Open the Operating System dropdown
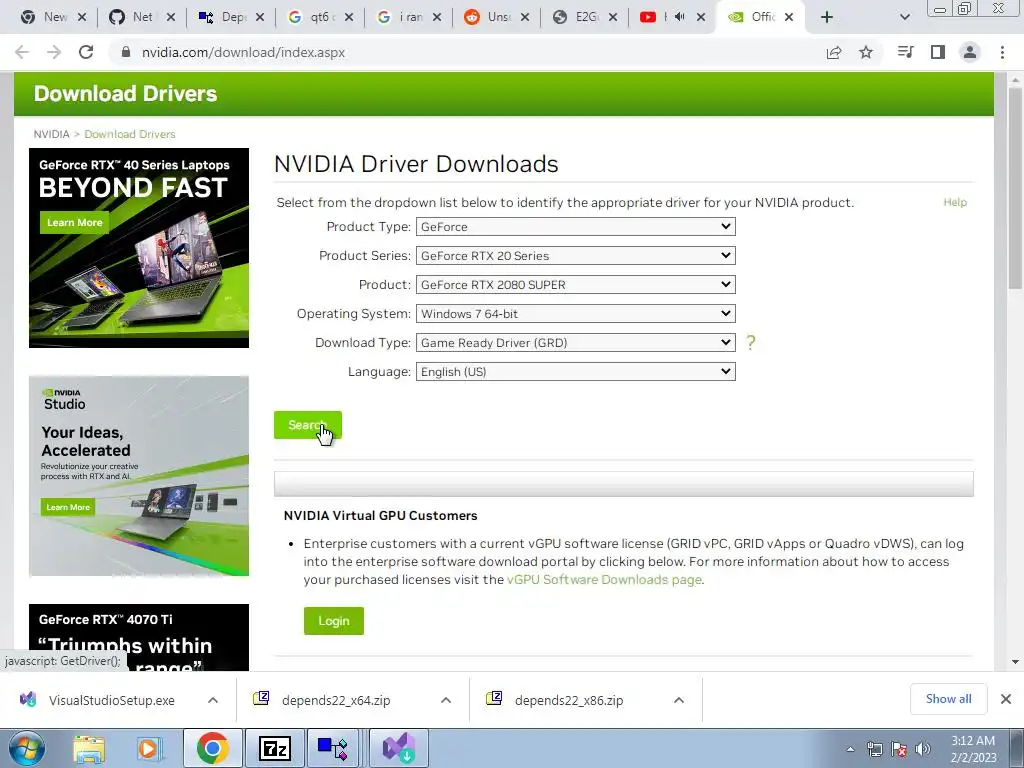The height and width of the screenshot is (768, 1024). (575, 313)
